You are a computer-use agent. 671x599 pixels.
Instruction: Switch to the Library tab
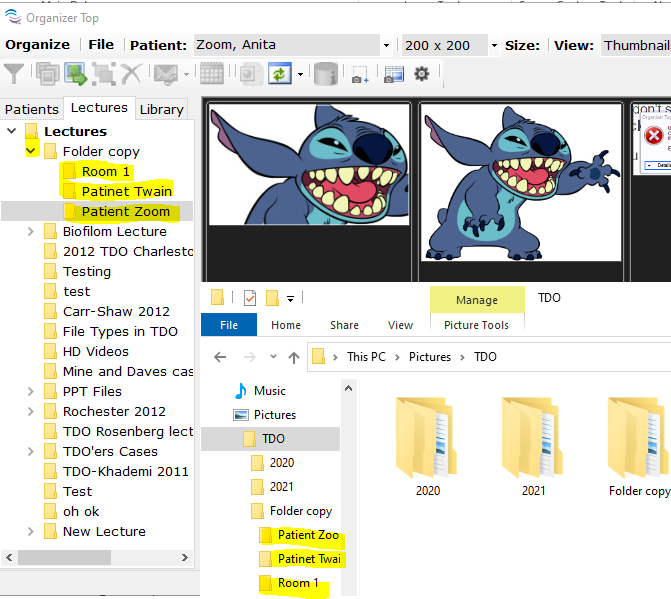click(161, 109)
